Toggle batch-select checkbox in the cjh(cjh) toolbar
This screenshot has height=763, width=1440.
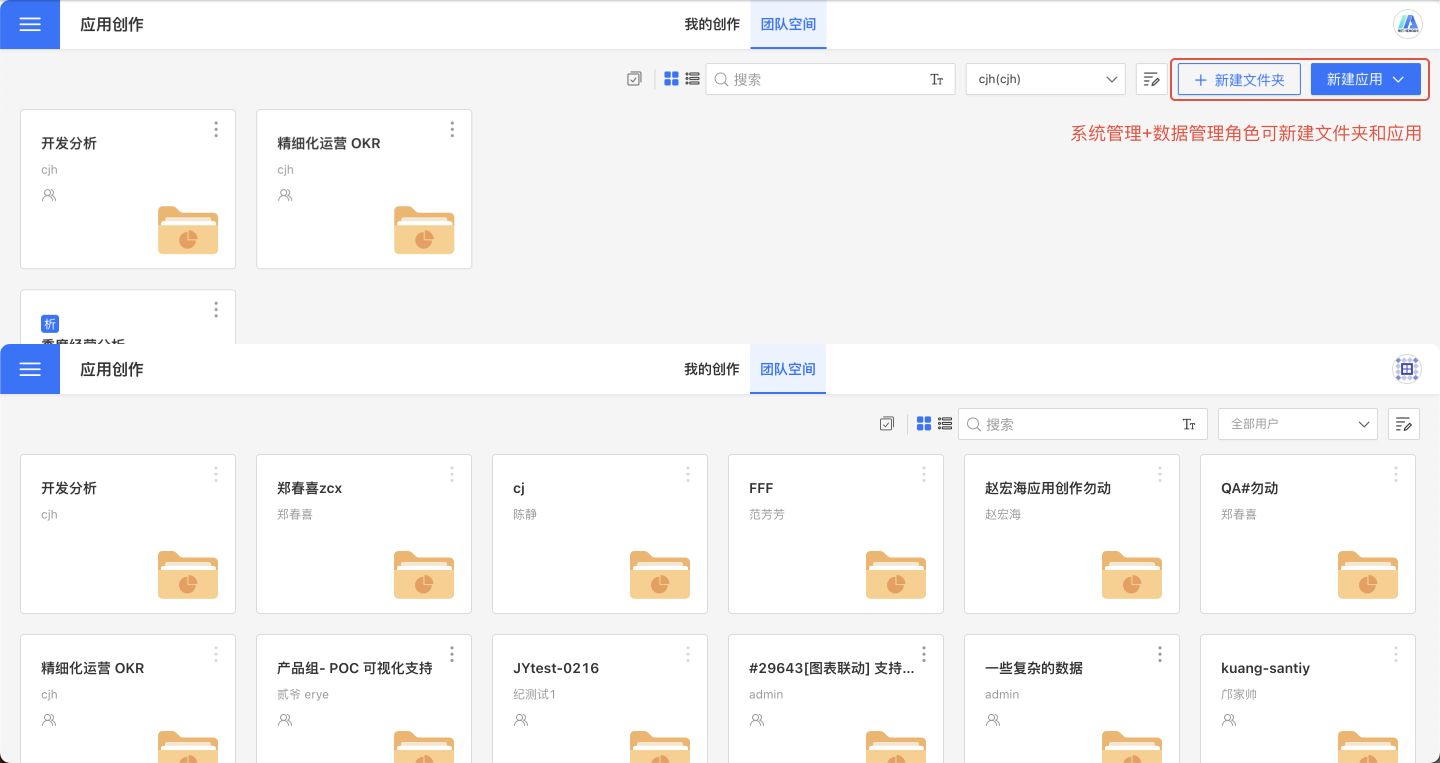(x=634, y=79)
